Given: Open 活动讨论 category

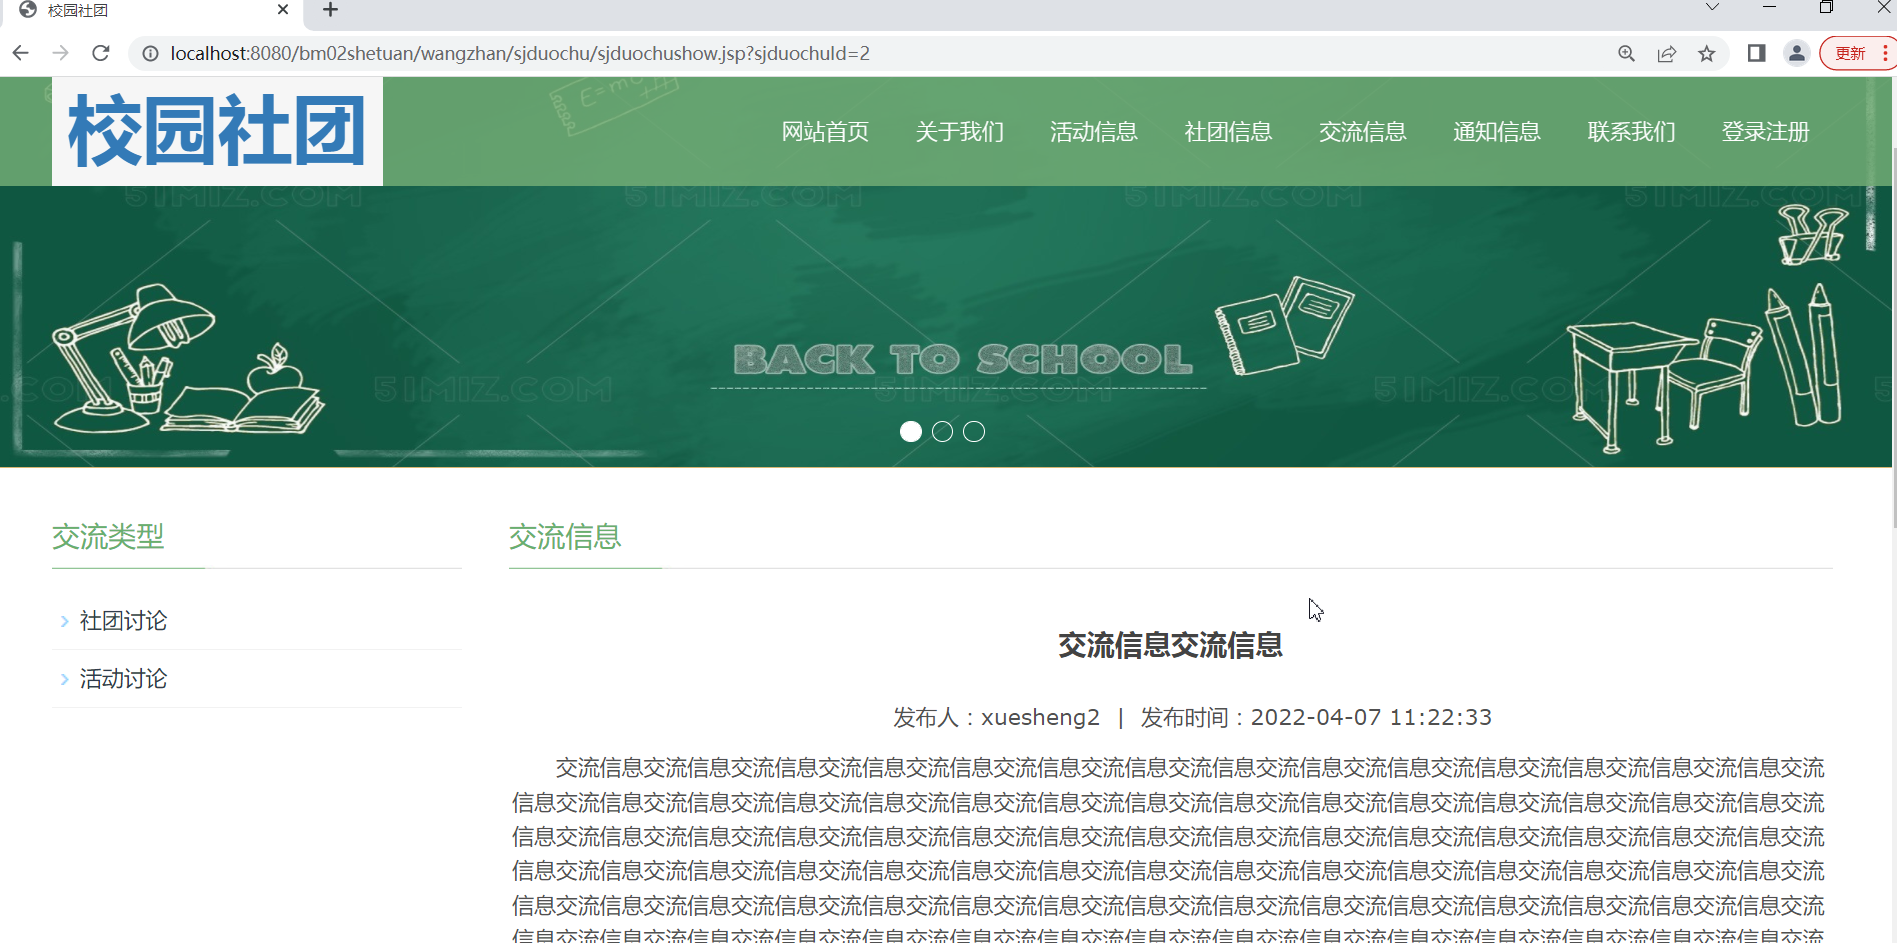Looking at the screenshot, I should (x=123, y=679).
